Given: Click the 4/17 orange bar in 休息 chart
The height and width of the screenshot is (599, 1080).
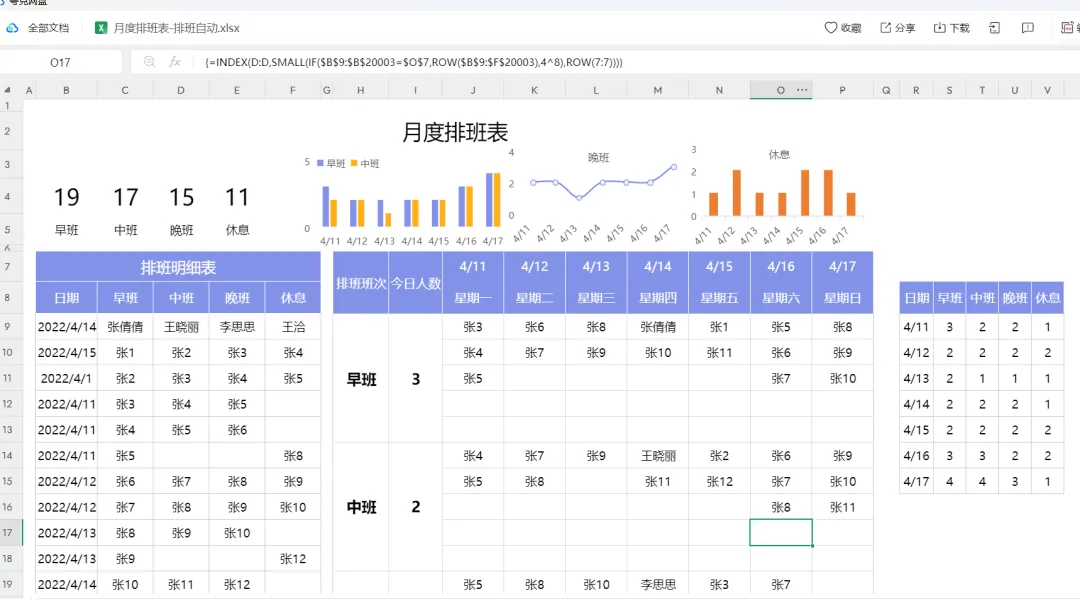Looking at the screenshot, I should pos(851,204).
